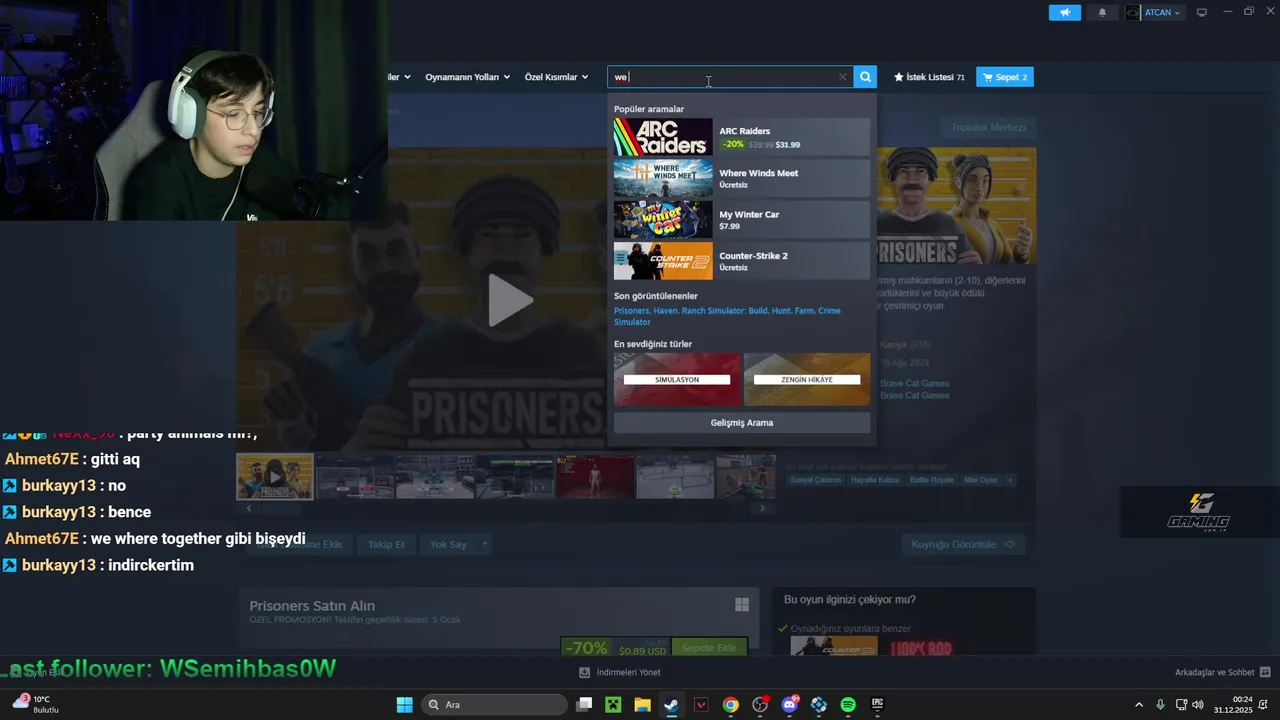Click the magnifying glass search button
This screenshot has height=720, width=1280.
click(x=865, y=77)
